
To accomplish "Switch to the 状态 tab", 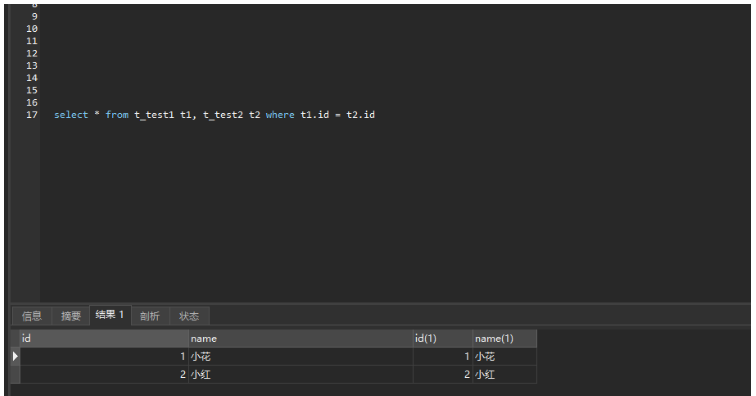I will [x=189, y=316].
